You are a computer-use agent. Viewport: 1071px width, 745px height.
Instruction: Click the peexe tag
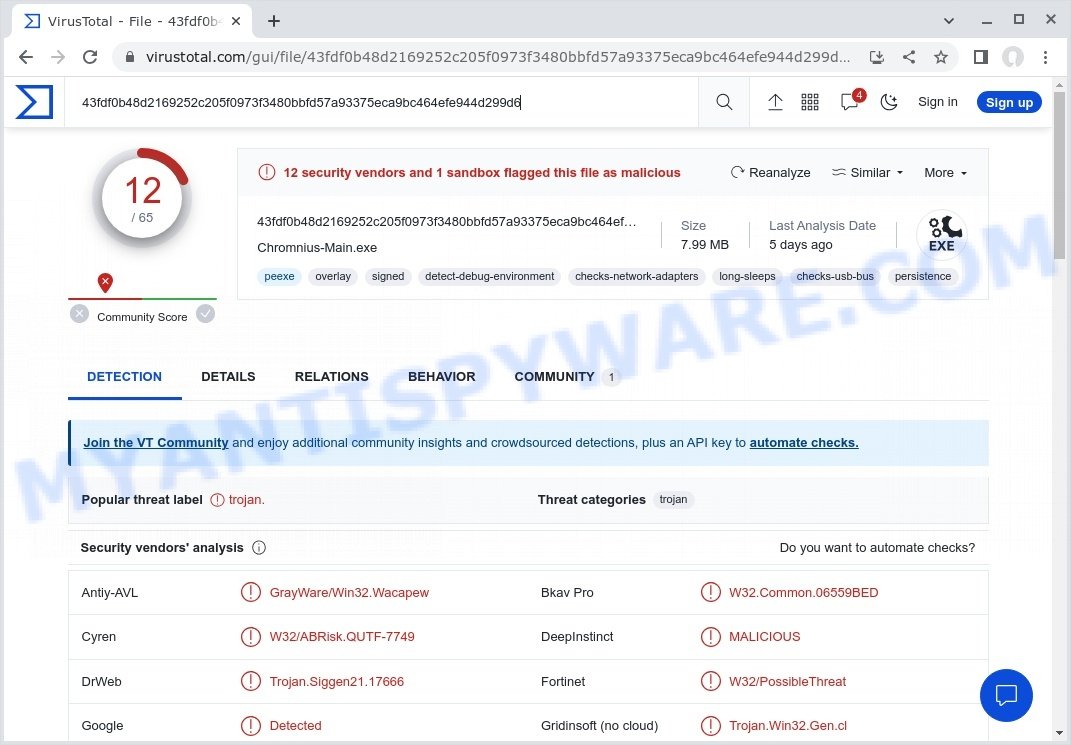(x=279, y=277)
